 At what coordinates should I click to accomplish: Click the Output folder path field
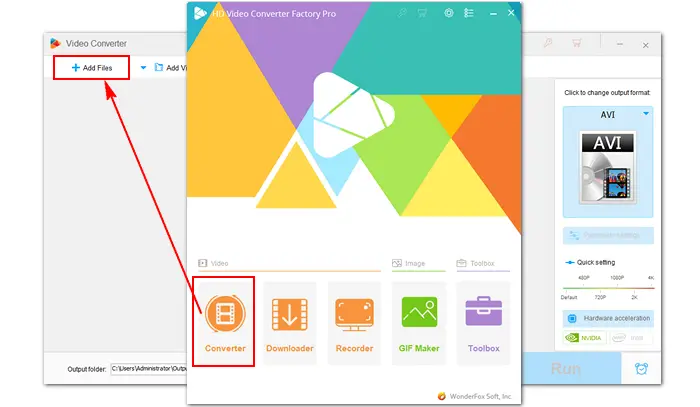point(149,369)
